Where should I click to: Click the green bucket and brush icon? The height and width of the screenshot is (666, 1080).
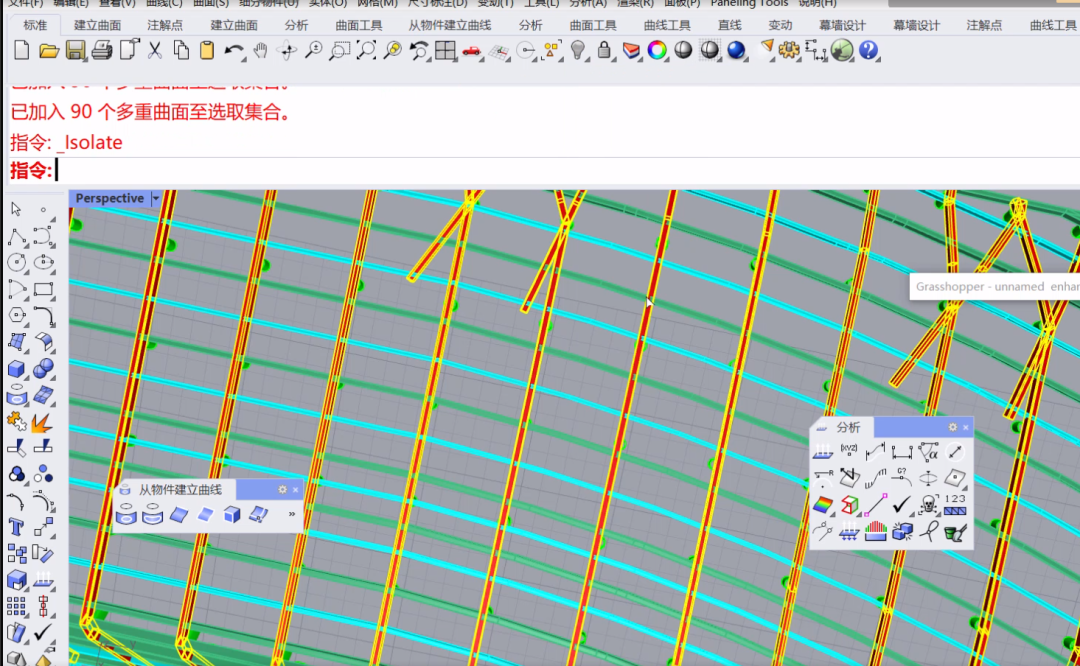[955, 531]
